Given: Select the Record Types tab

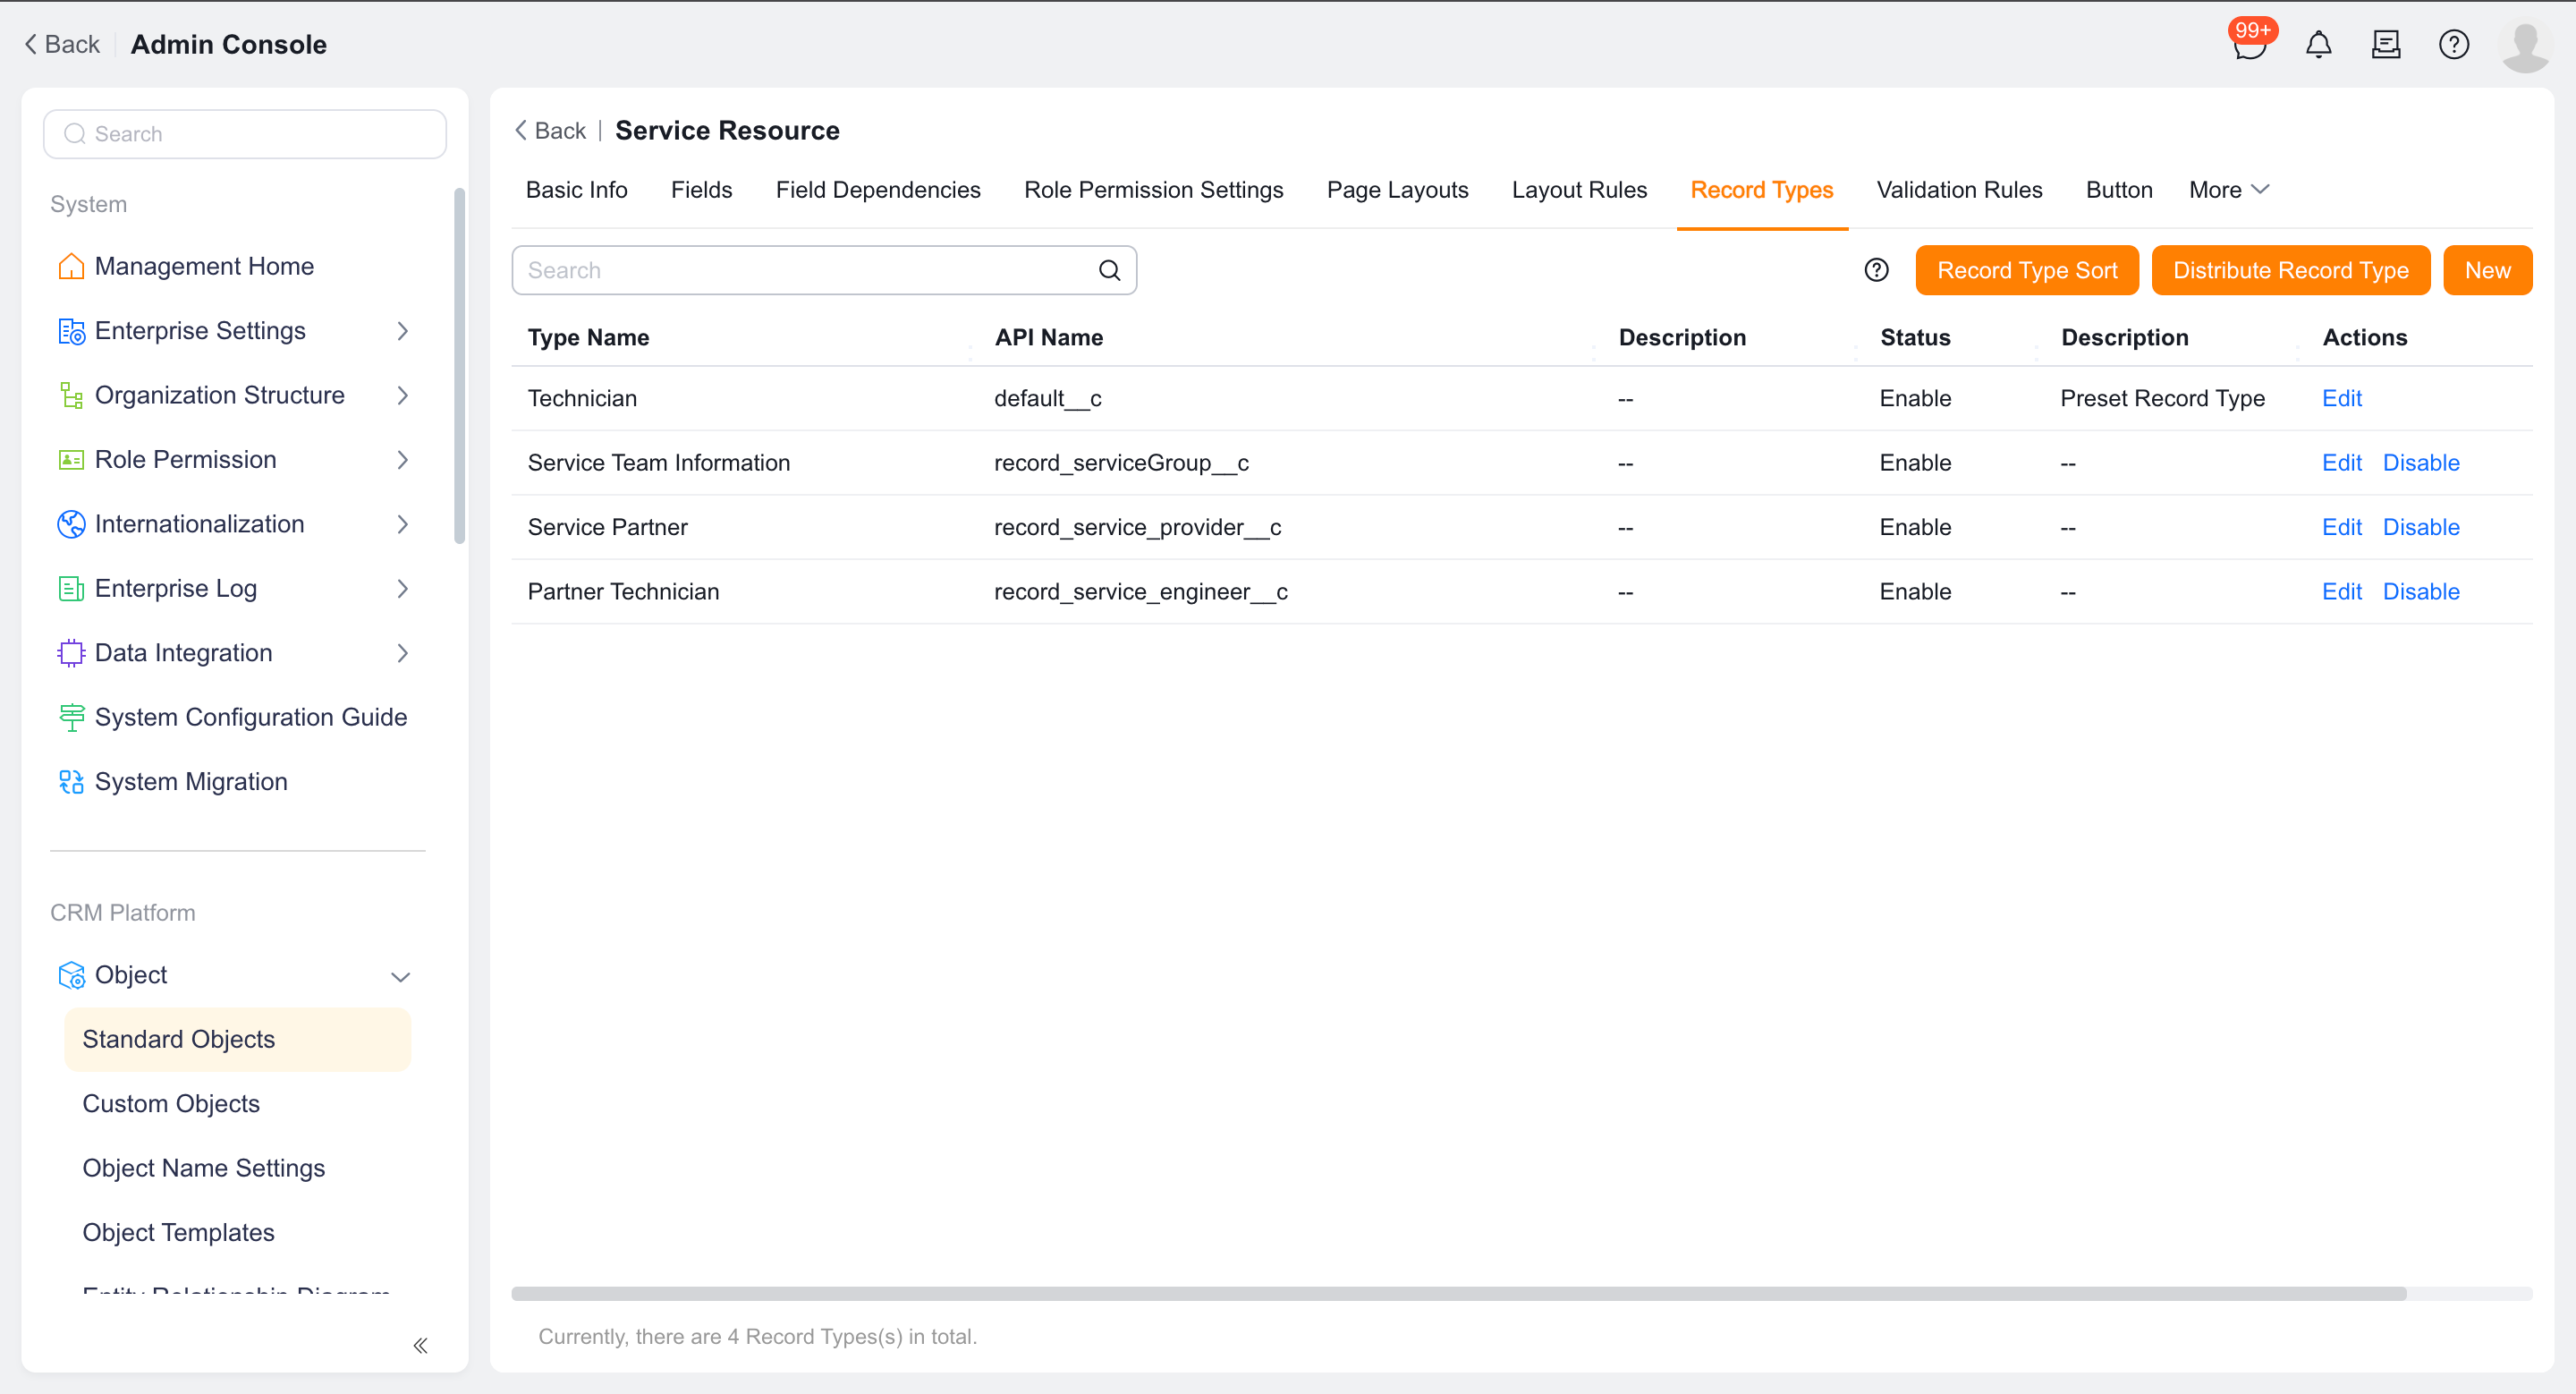Looking at the screenshot, I should pyautogui.click(x=1761, y=190).
